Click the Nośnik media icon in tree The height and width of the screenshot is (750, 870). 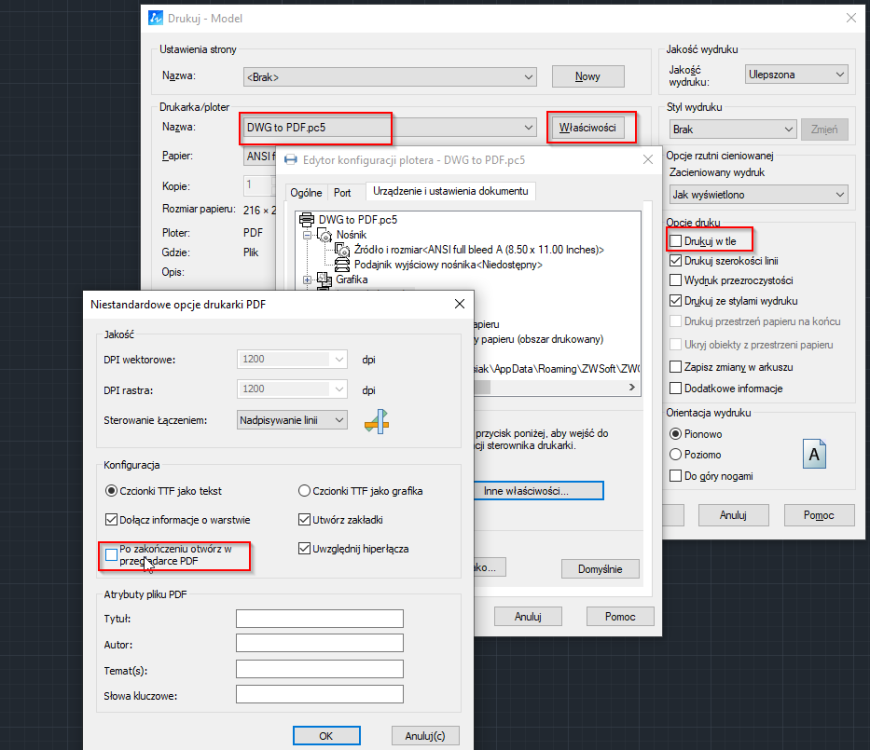click(325, 235)
